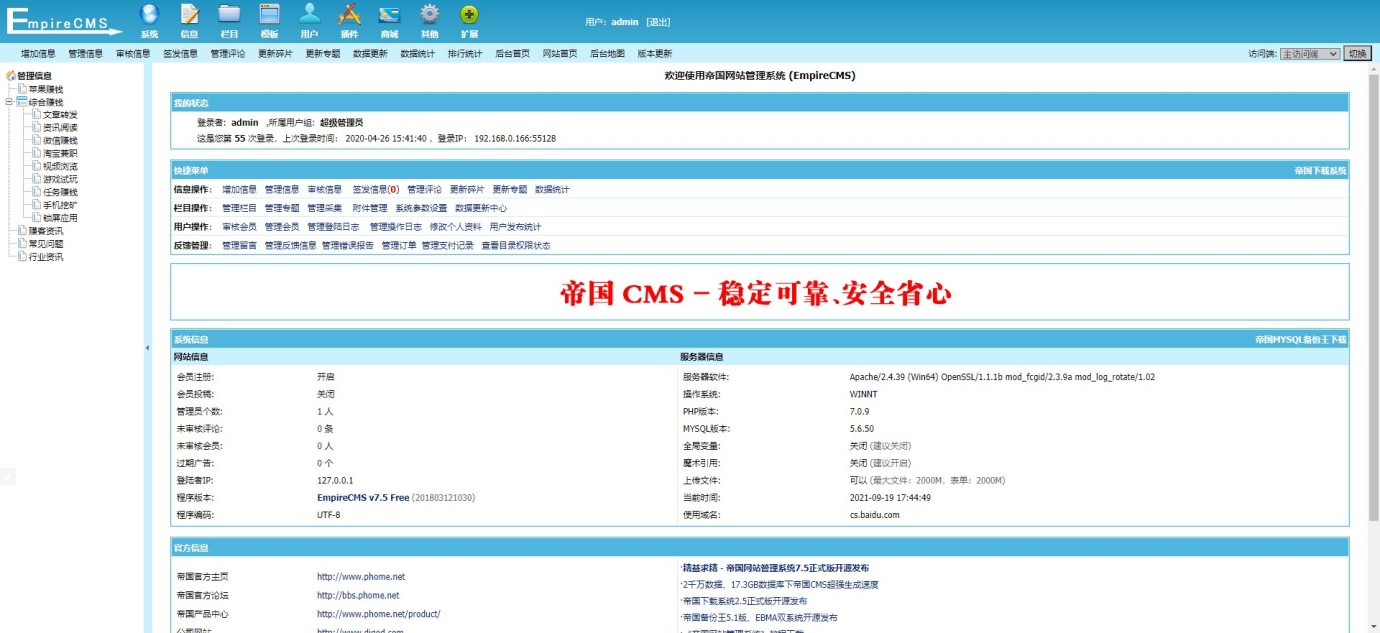Open 用户发布统计 in the quick menu
This screenshot has height=633, width=1380.
pyautogui.click(x=516, y=227)
